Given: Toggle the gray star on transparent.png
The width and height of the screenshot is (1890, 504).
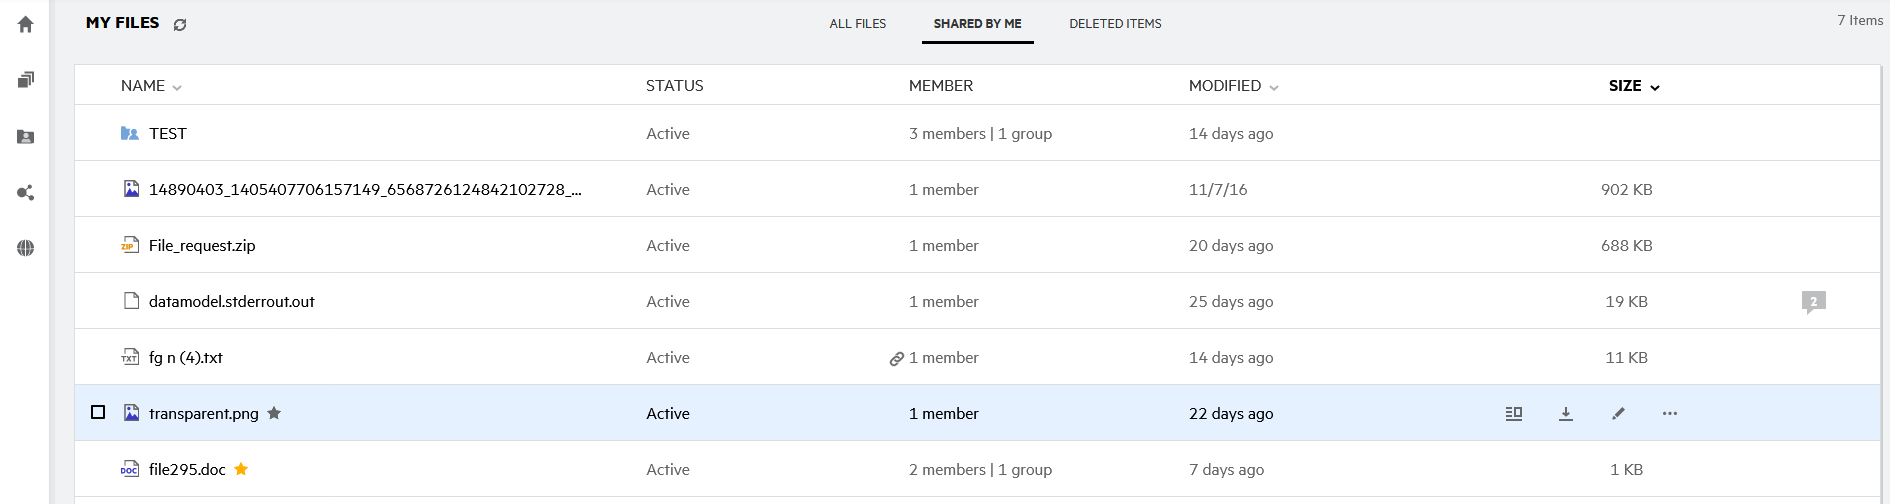Looking at the screenshot, I should pos(274,413).
